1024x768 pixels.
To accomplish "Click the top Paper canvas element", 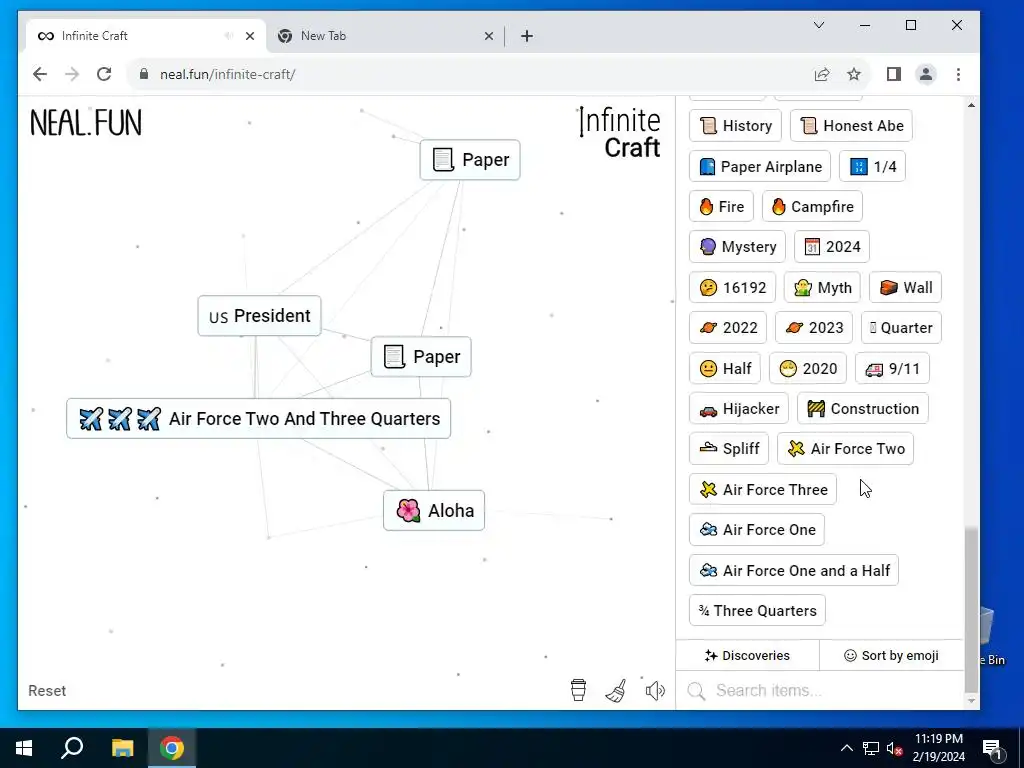I will tap(470, 159).
